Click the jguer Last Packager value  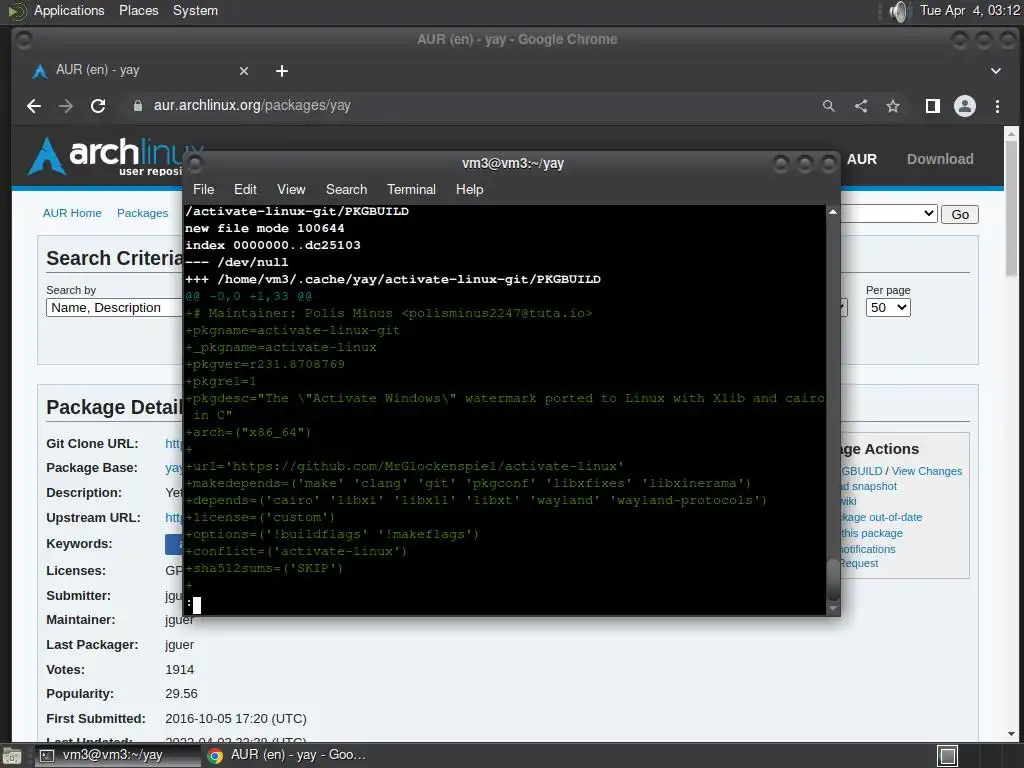click(x=180, y=645)
